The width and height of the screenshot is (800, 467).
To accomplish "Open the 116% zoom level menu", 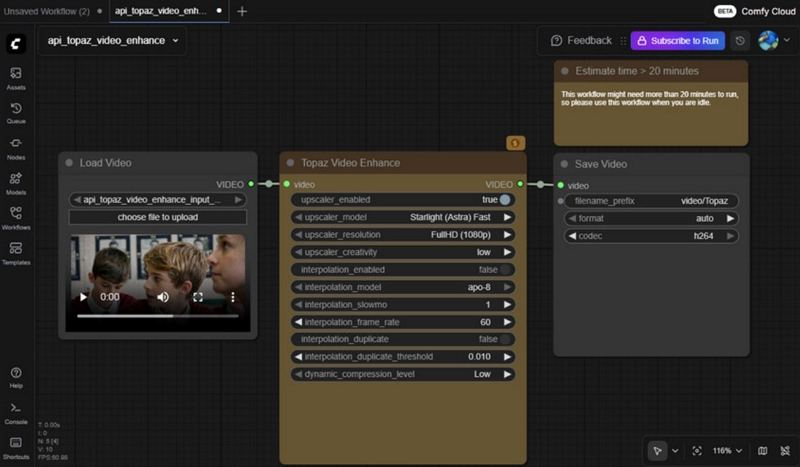I will tap(727, 451).
